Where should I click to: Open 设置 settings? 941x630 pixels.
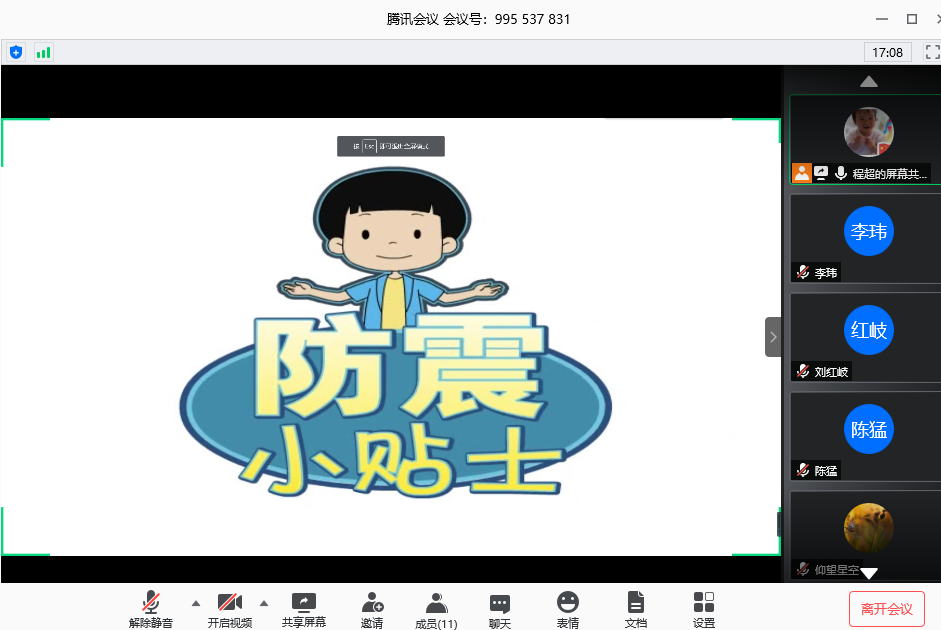[704, 609]
